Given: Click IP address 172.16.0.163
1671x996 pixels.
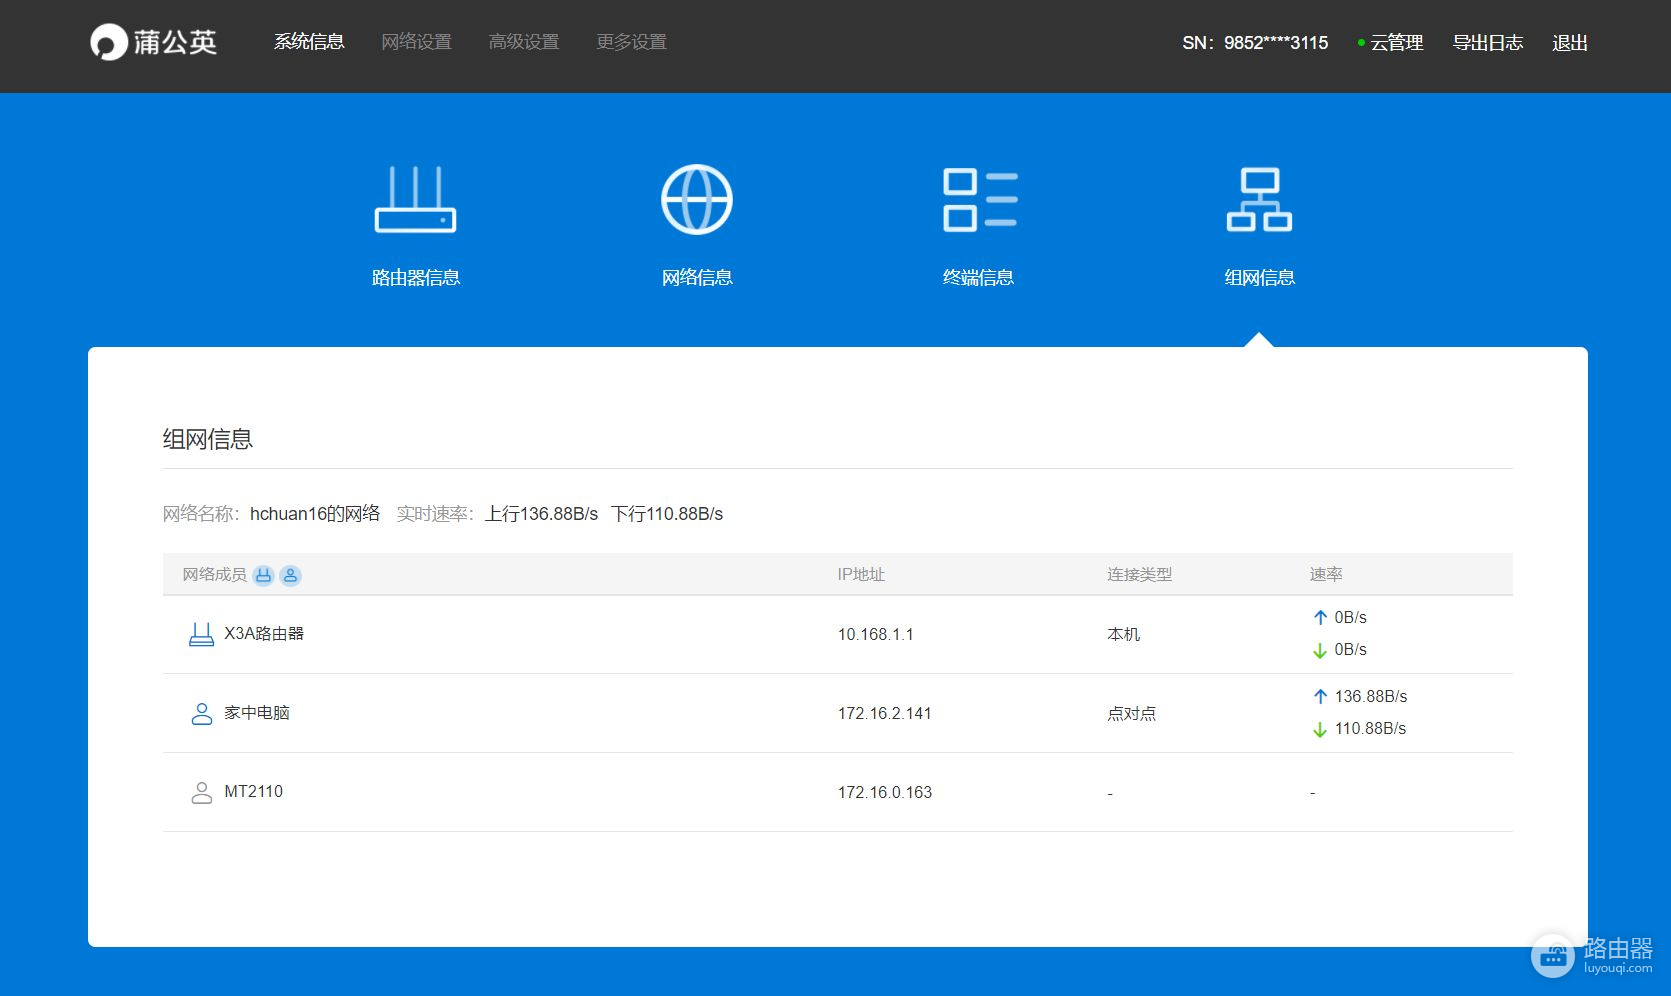Looking at the screenshot, I should [884, 792].
